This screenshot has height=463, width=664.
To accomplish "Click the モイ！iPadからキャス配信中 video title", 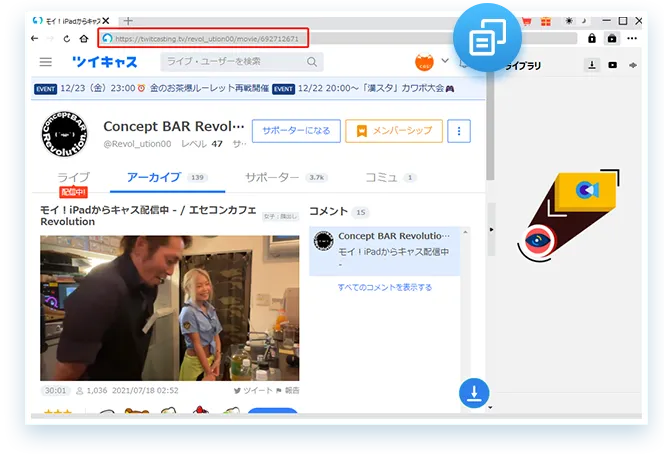I will [148, 216].
